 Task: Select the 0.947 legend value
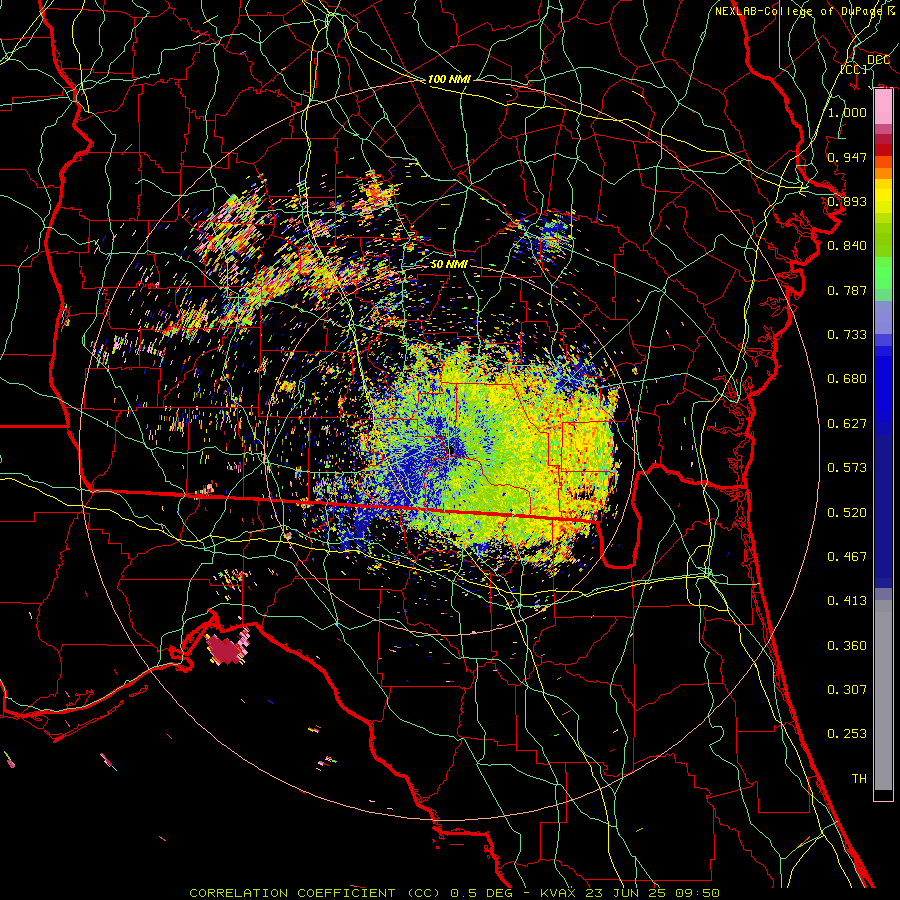[847, 157]
